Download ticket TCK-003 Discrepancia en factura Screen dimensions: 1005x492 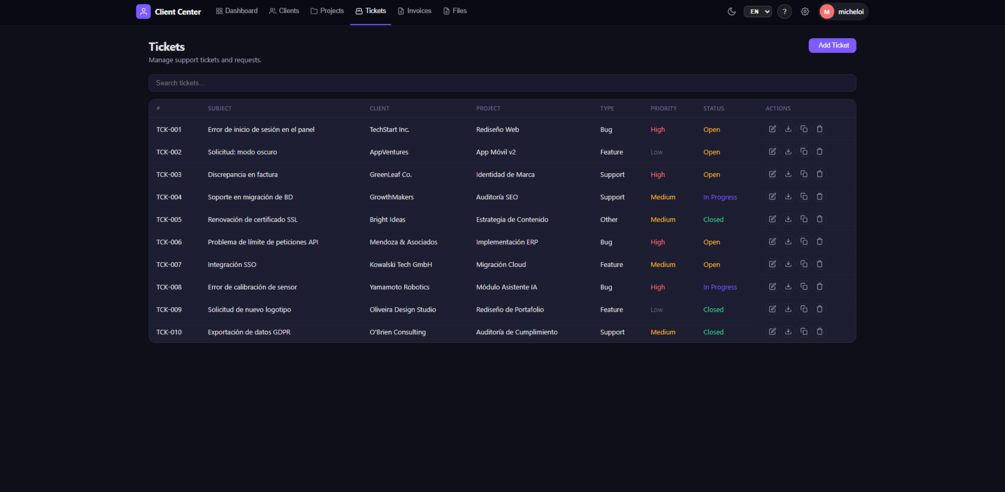(788, 174)
